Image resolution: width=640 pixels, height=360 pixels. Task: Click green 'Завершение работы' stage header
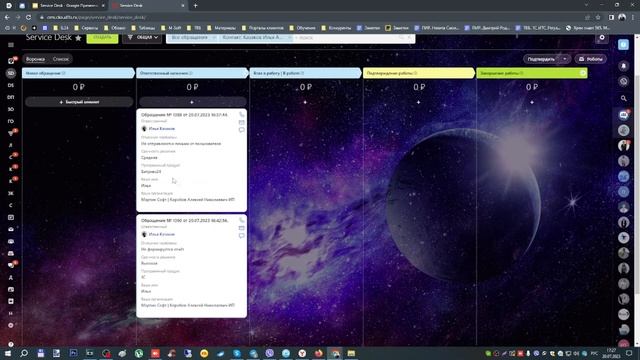tap(532, 73)
